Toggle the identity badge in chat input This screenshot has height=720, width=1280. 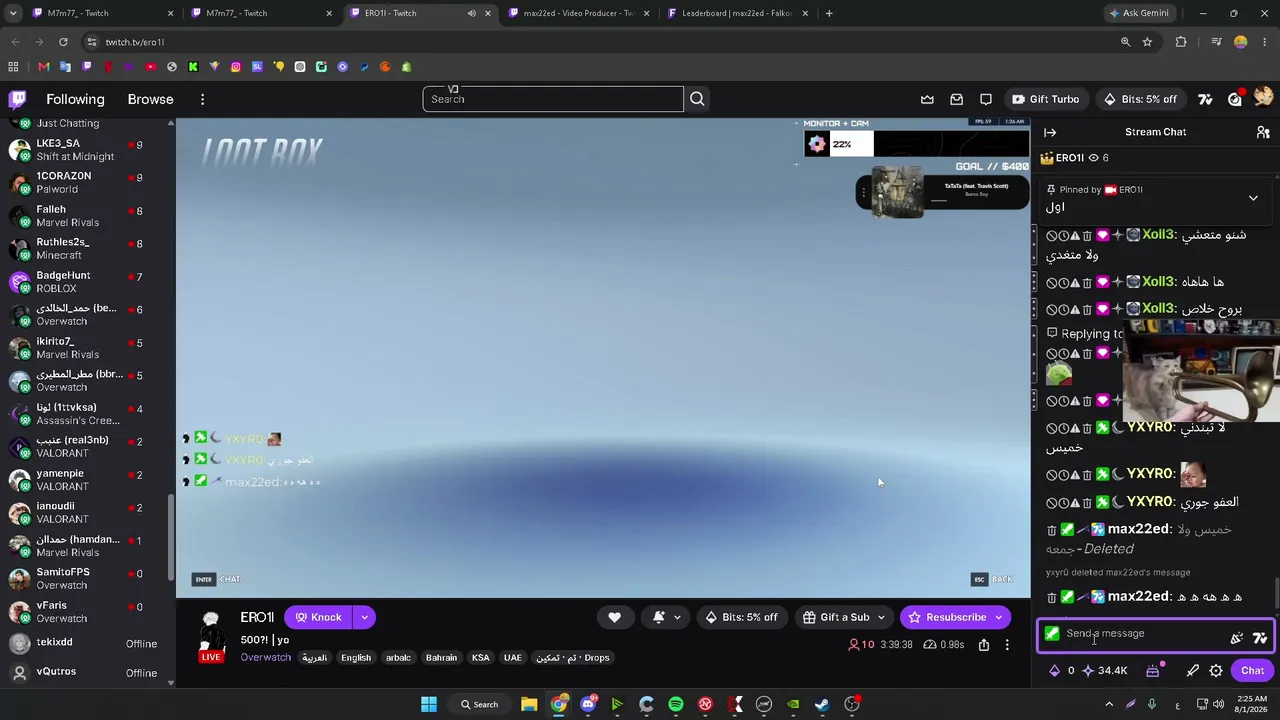click(x=1052, y=633)
